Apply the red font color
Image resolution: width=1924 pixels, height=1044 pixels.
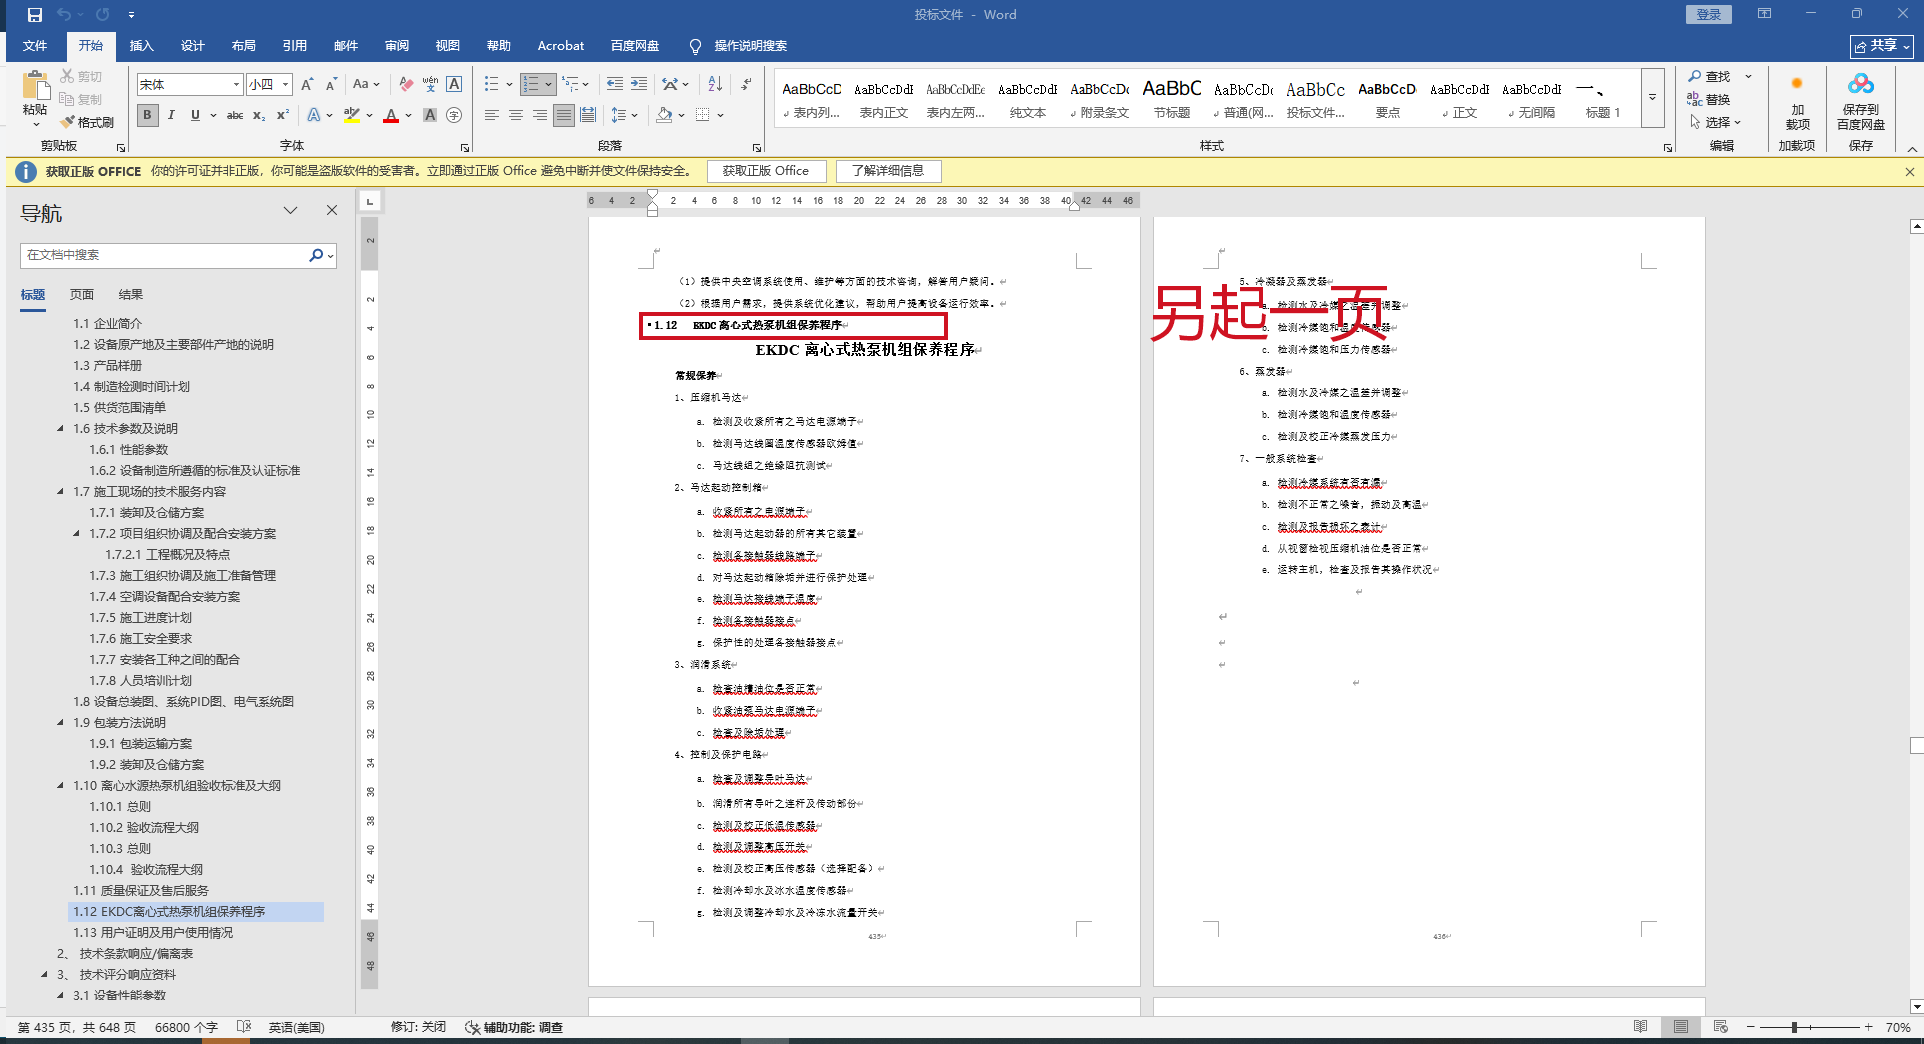click(391, 115)
